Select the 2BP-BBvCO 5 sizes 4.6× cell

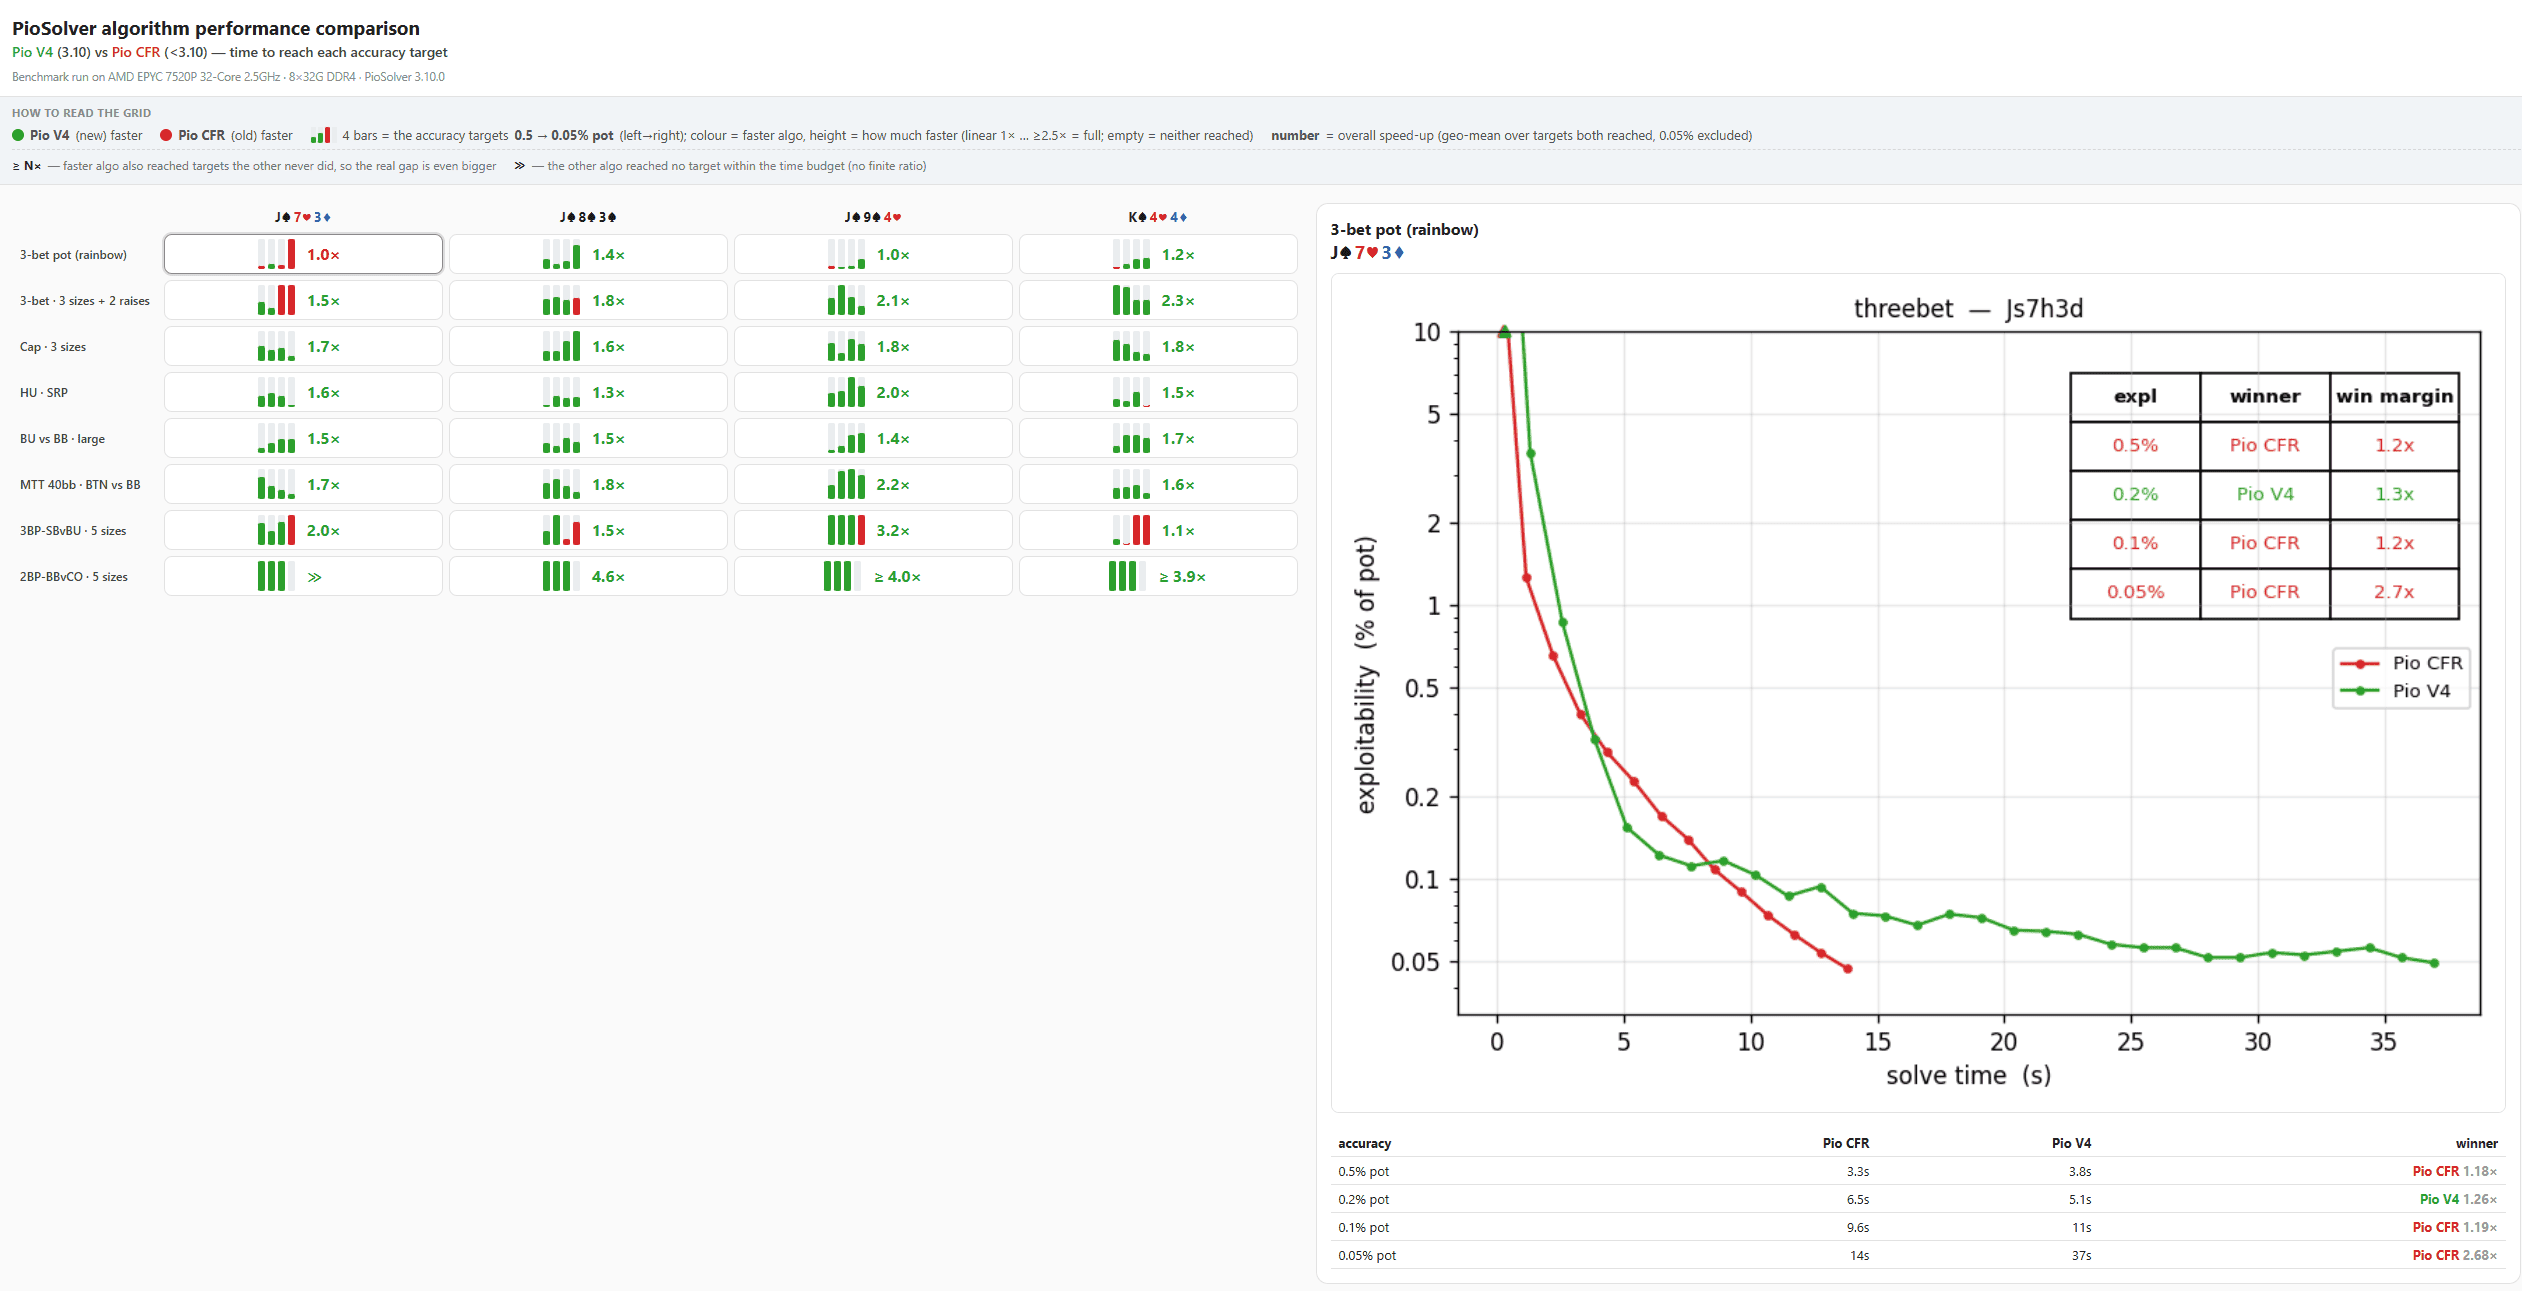pyautogui.click(x=588, y=576)
